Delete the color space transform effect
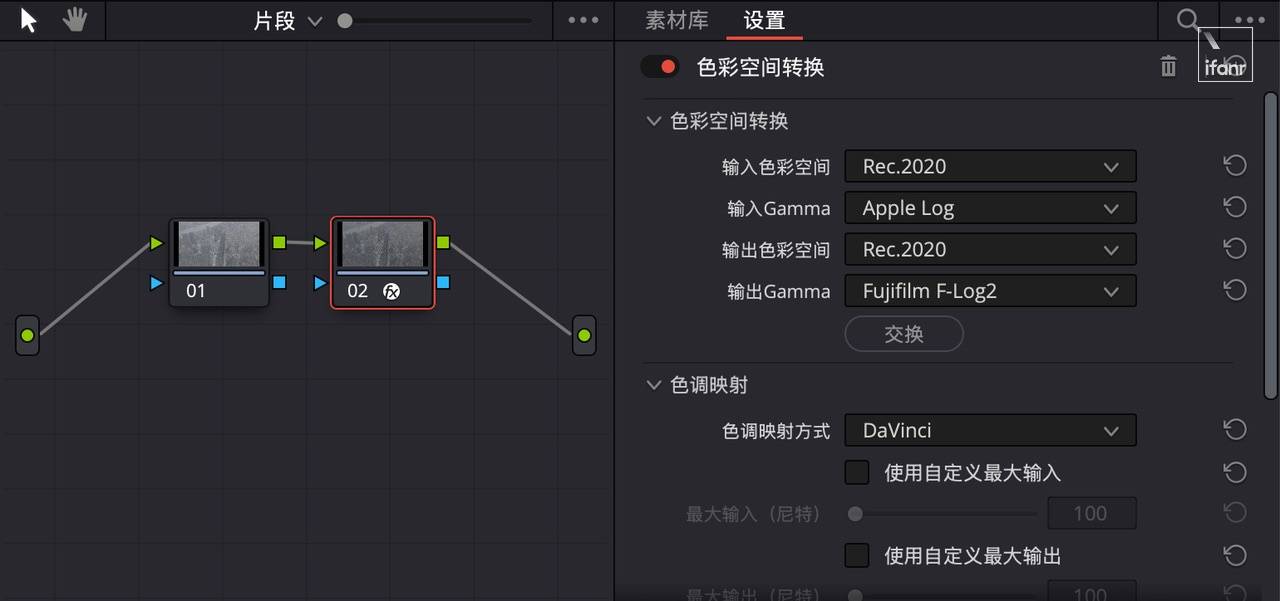 pos(1168,67)
